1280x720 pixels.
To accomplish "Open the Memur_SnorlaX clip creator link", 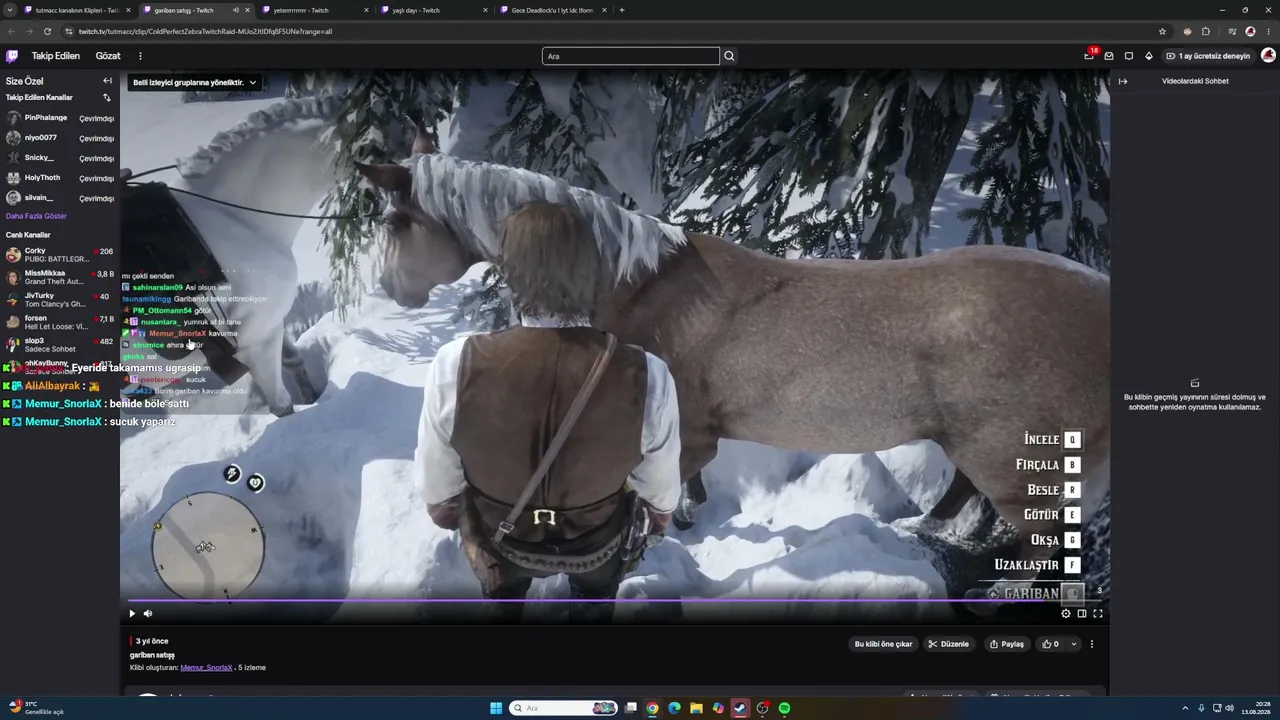I will coord(206,667).
